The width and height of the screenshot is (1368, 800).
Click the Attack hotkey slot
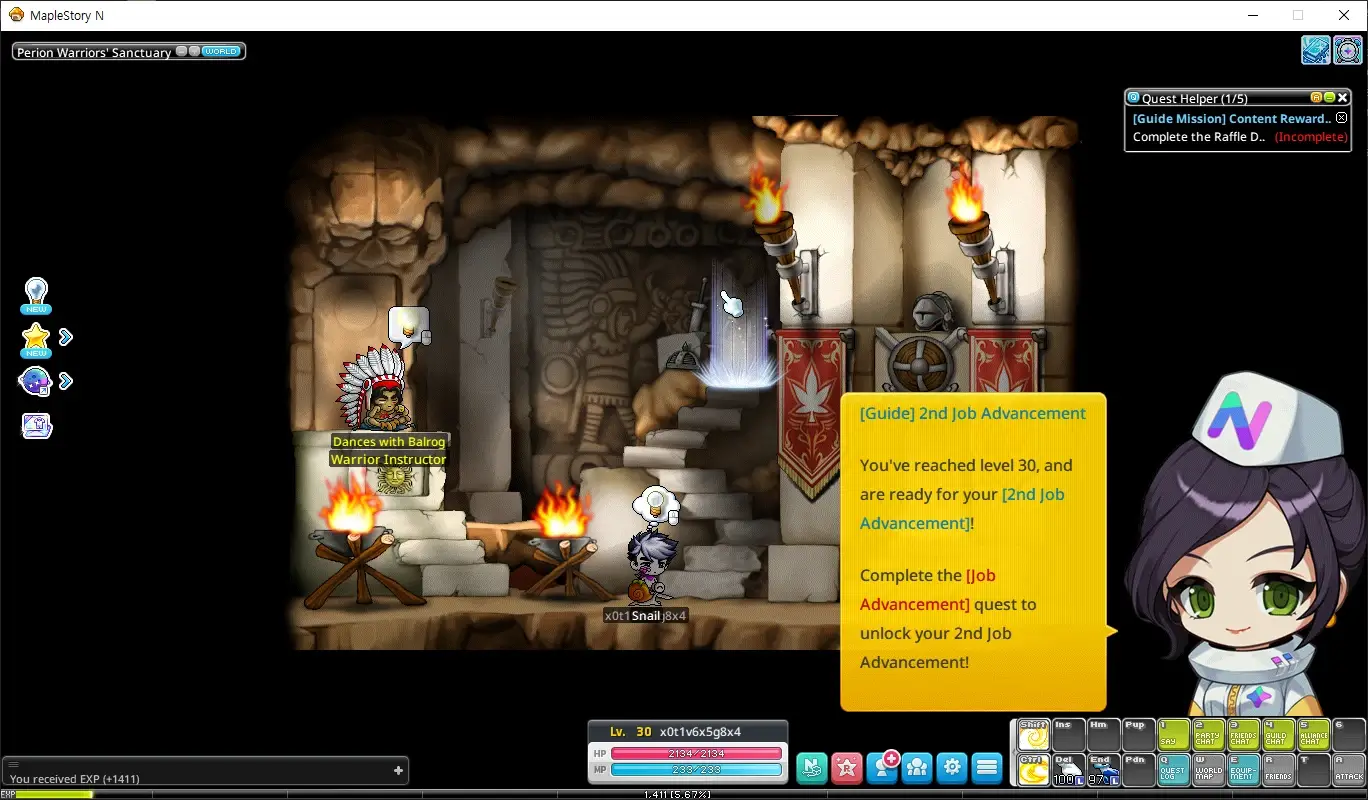1349,769
